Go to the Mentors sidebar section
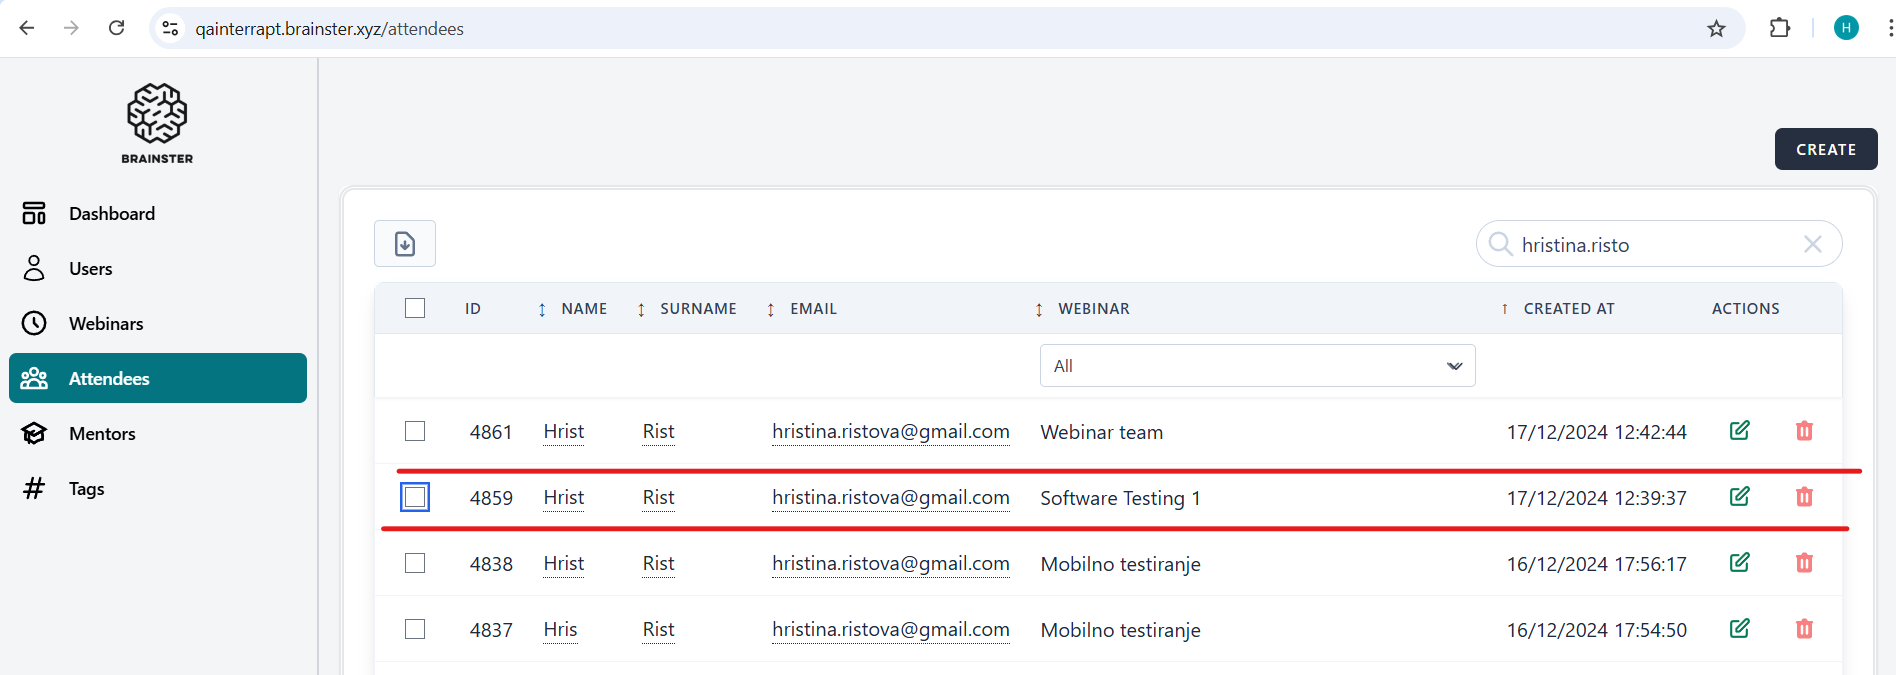The height and width of the screenshot is (675, 1896). [x=102, y=434]
